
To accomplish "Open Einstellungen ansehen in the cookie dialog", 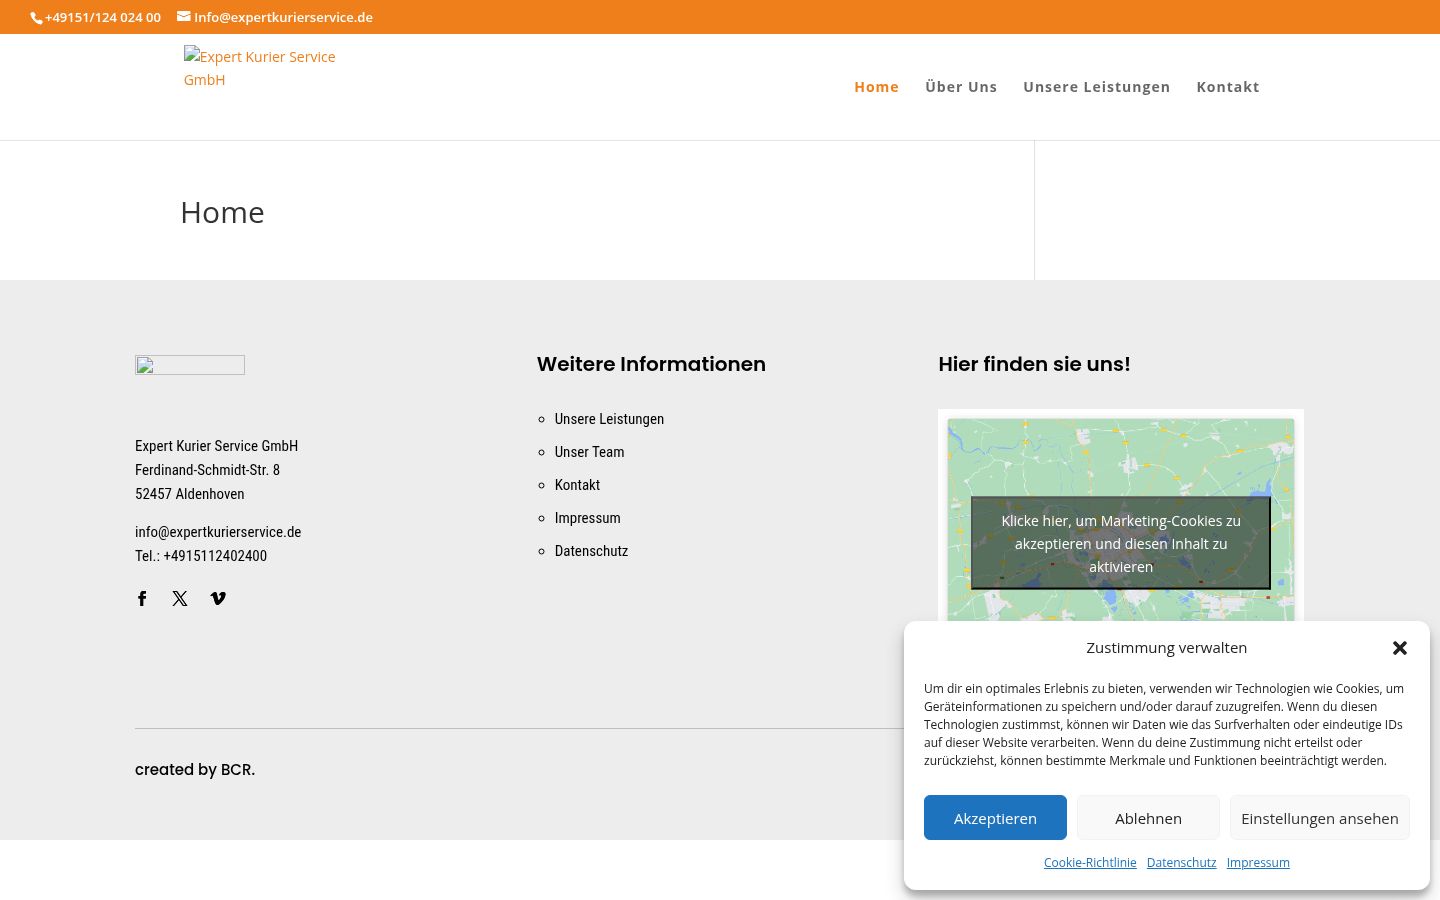I will click(x=1320, y=818).
